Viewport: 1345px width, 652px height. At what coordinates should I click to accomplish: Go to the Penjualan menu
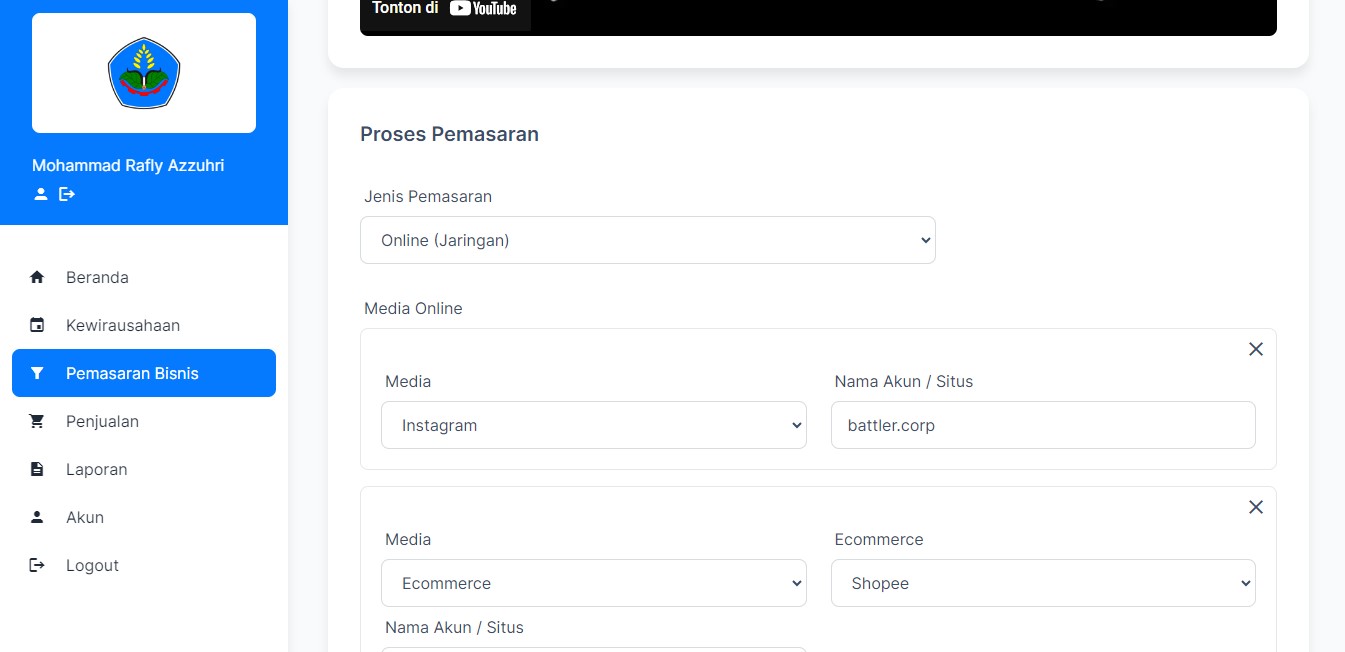[x=102, y=421]
